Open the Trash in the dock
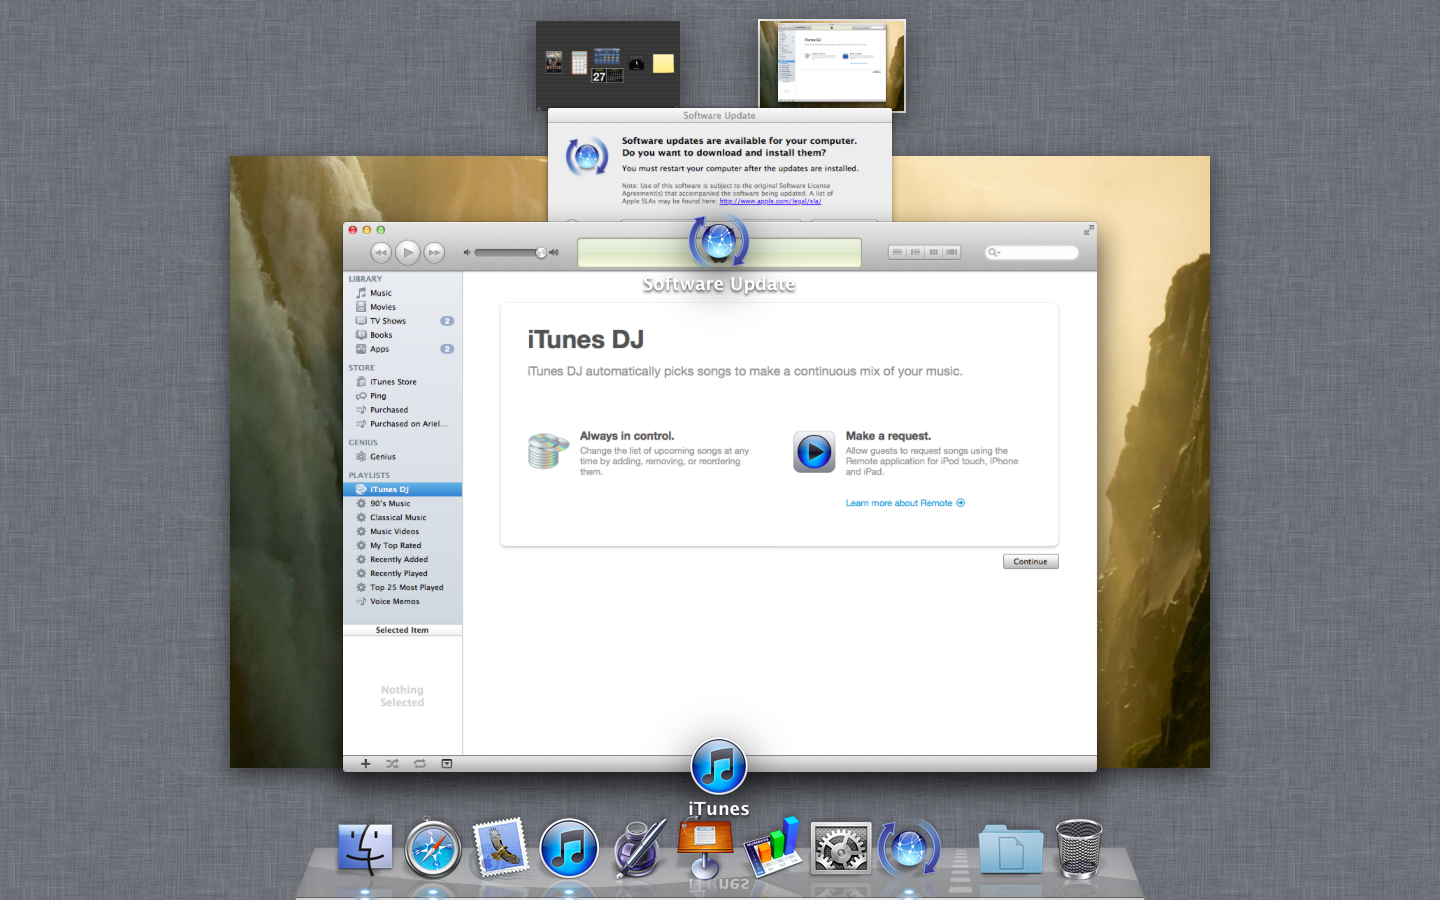The width and height of the screenshot is (1440, 900). point(1079,848)
